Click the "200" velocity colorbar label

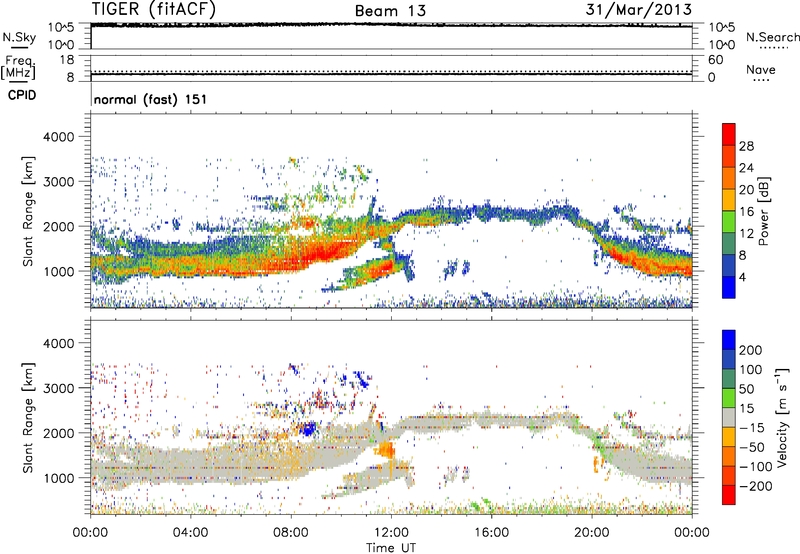(x=751, y=350)
